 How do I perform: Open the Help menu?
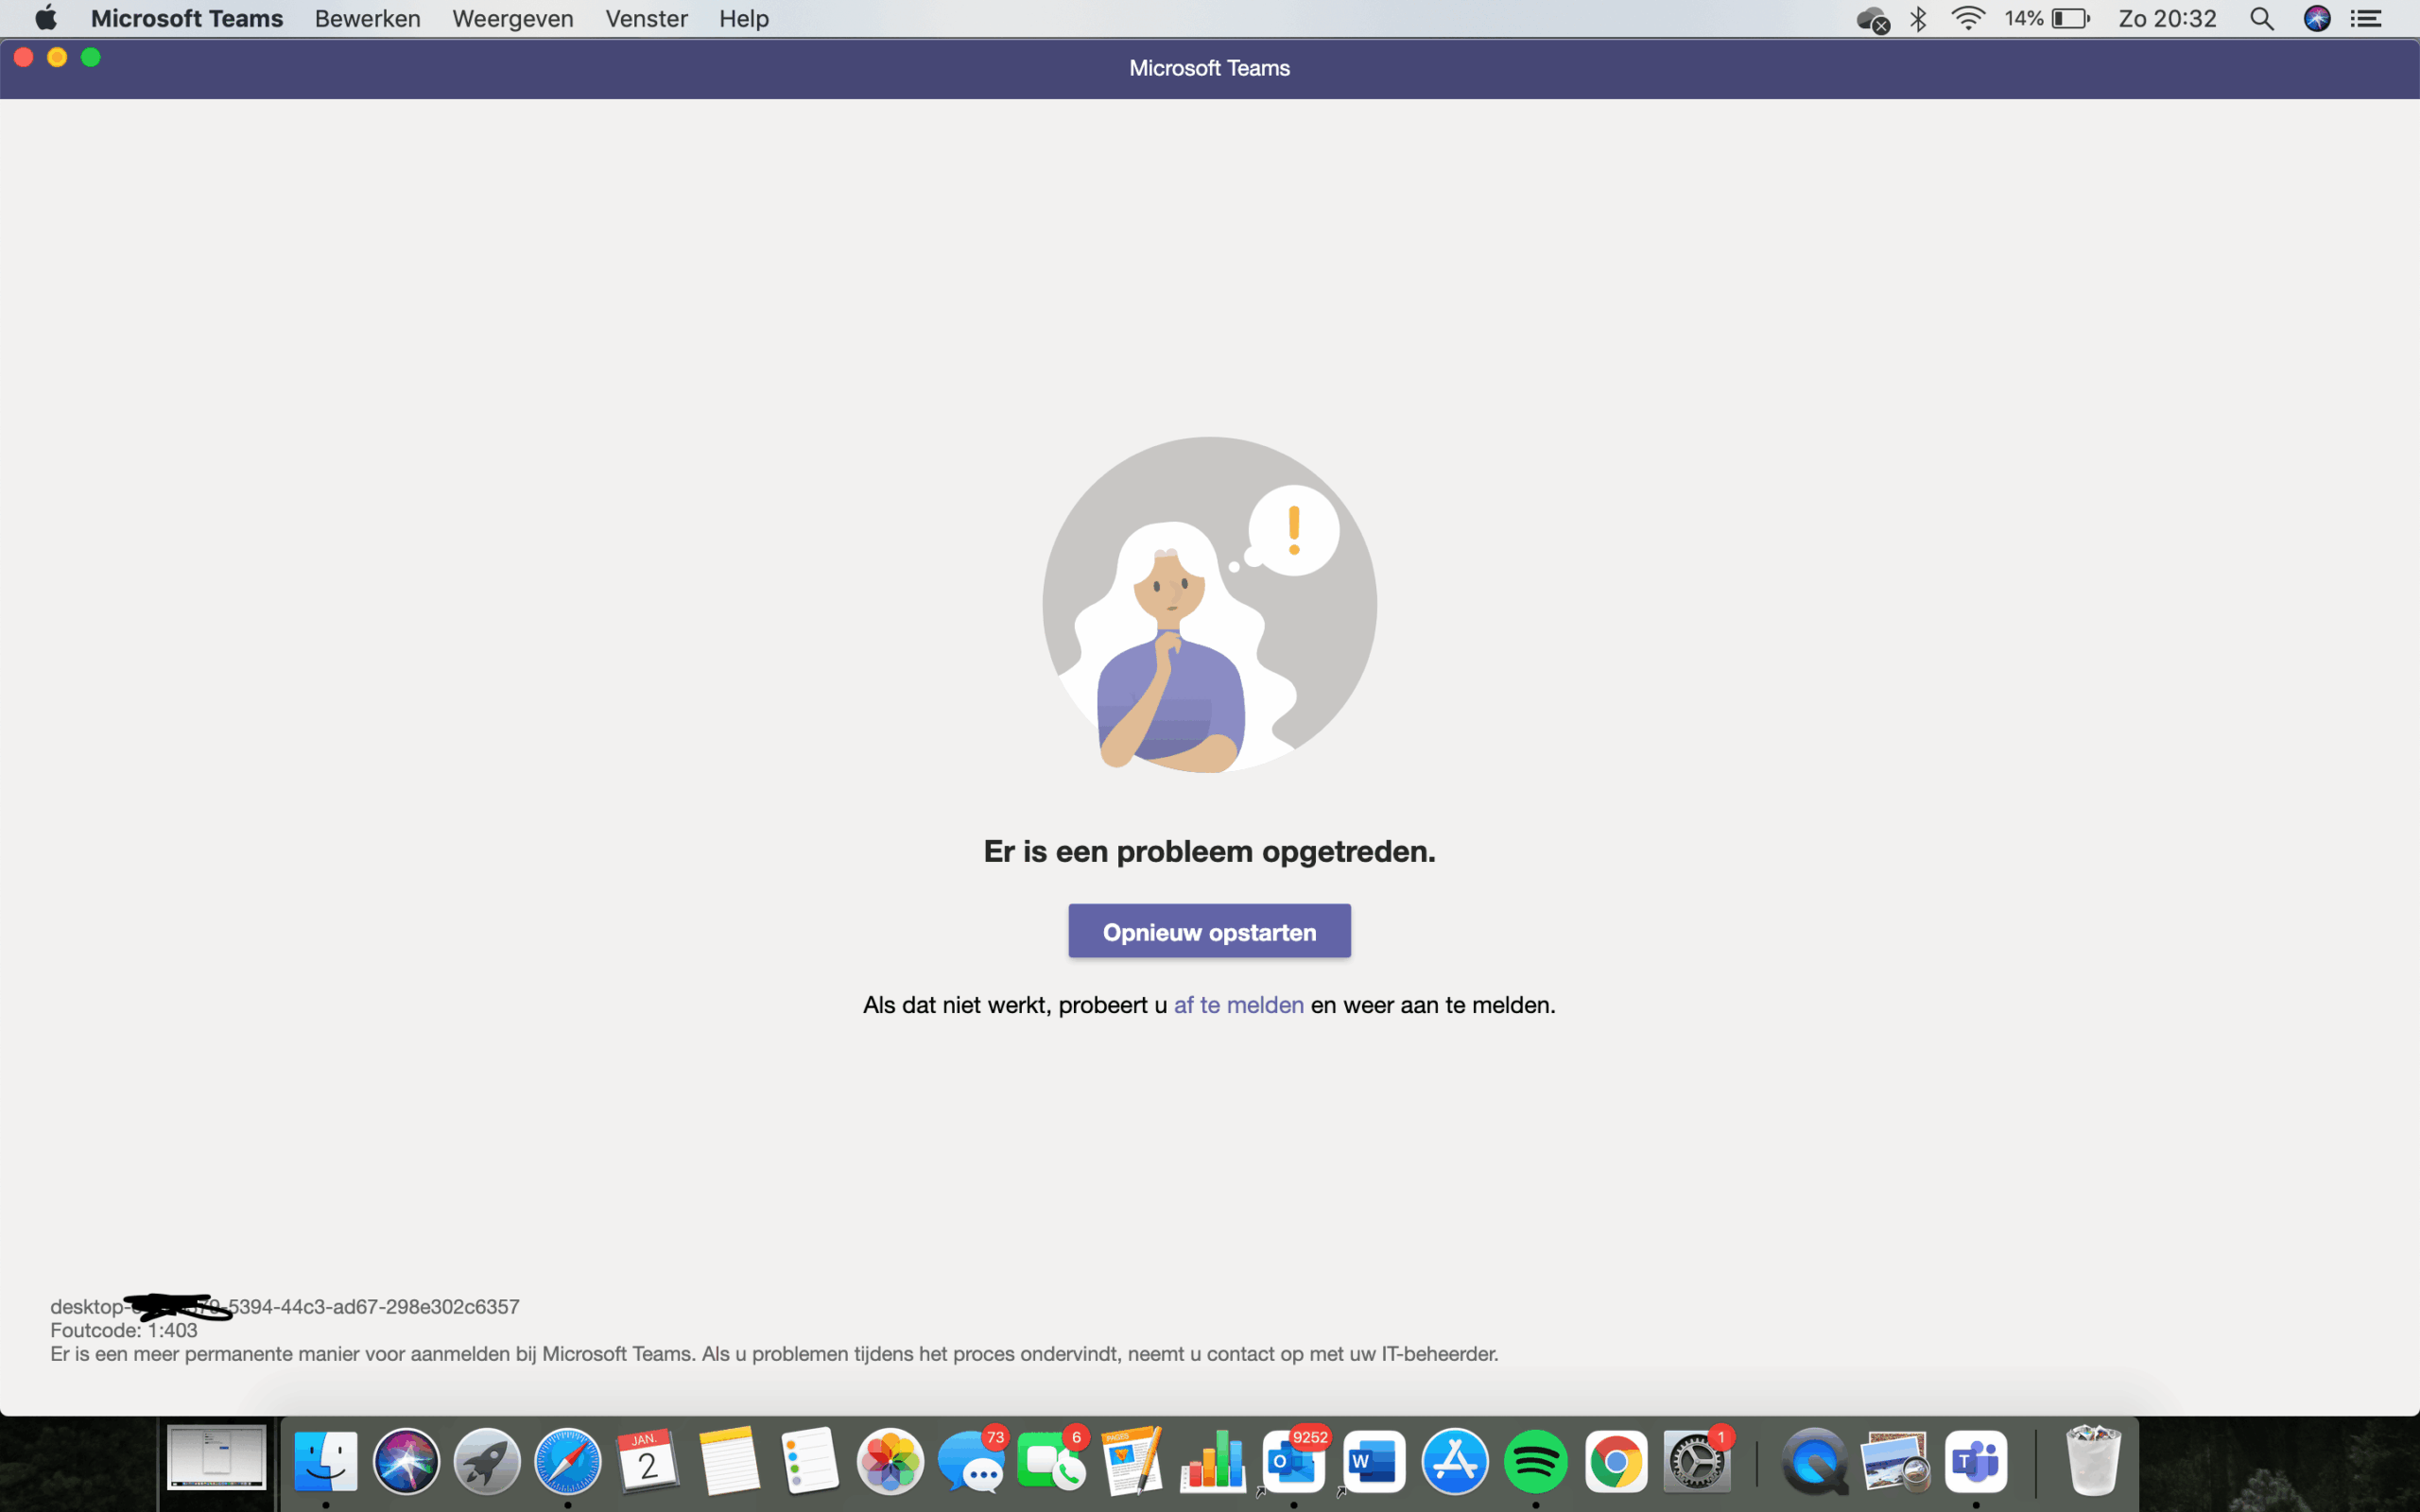(x=743, y=18)
